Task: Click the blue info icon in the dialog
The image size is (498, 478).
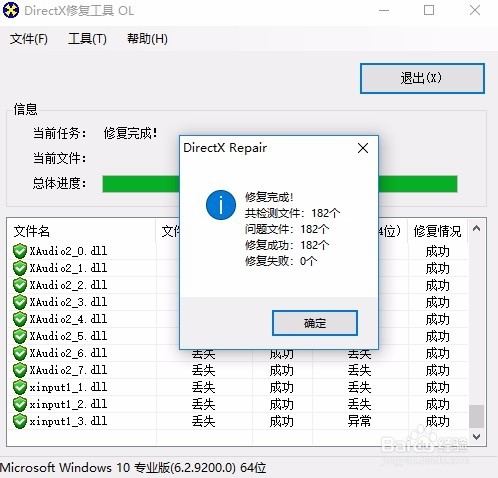Action: tap(221, 205)
